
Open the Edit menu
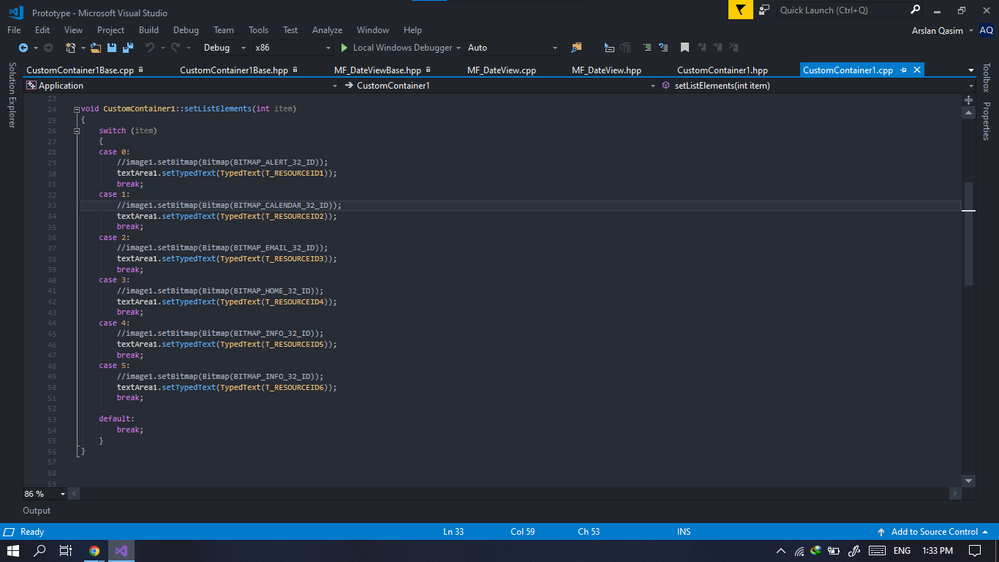[42, 30]
